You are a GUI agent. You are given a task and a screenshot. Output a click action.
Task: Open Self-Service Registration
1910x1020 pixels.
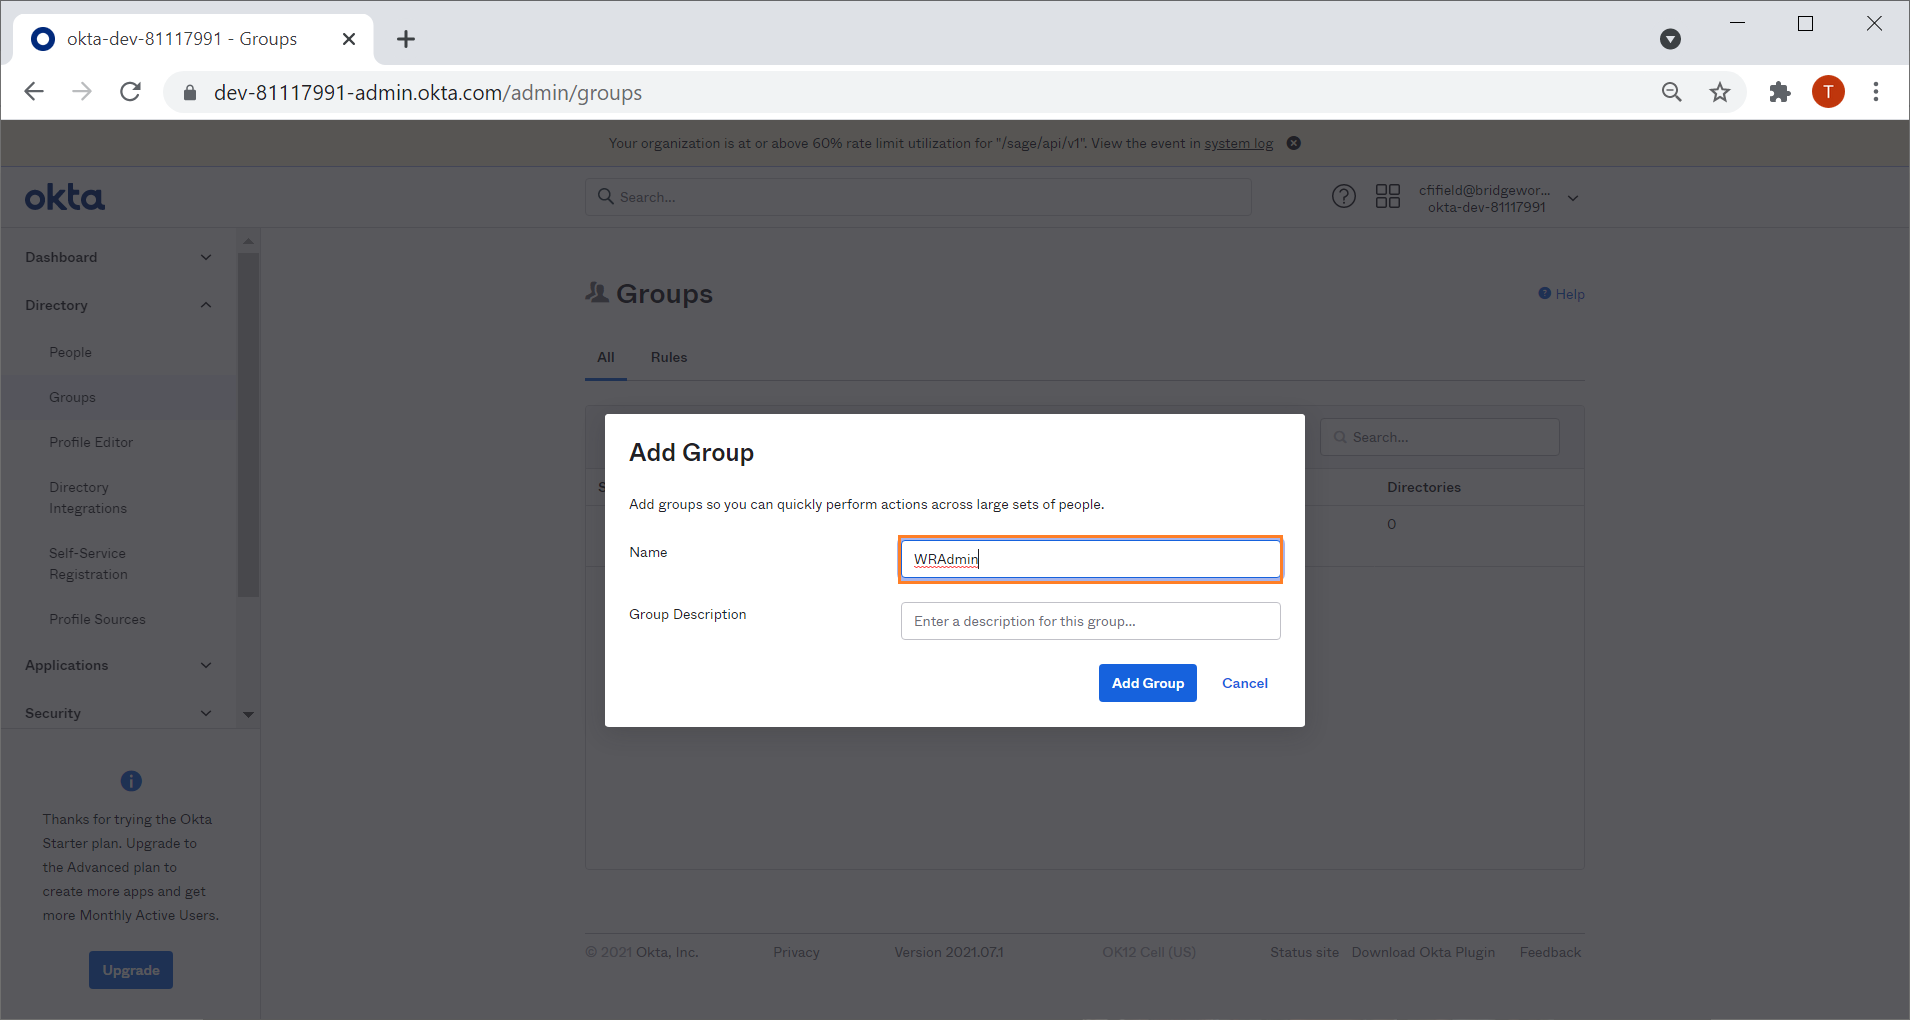(x=88, y=564)
